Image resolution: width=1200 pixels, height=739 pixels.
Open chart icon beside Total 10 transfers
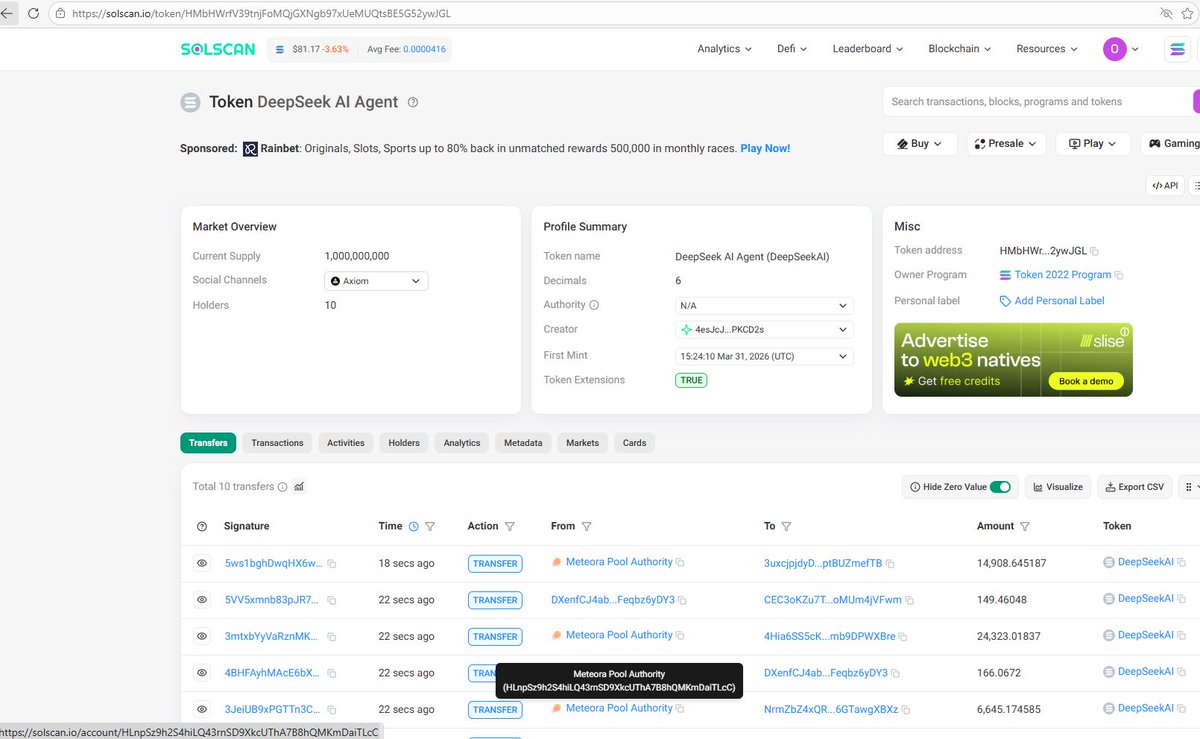(299, 487)
